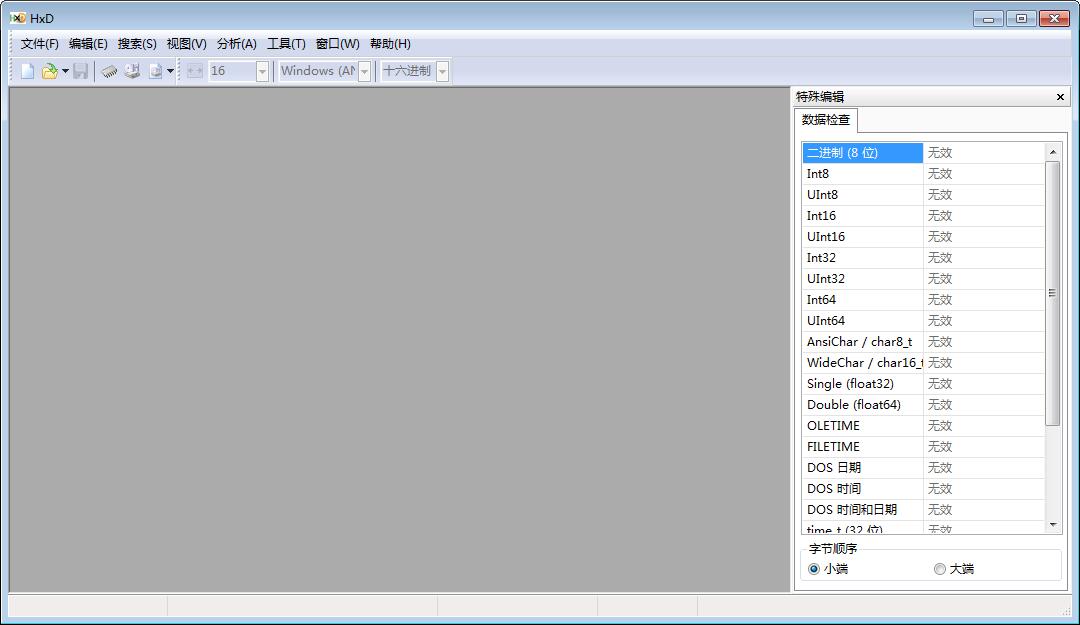Select the DOS 日期 row
Screen dimensions: 1080x625
(x=923, y=468)
